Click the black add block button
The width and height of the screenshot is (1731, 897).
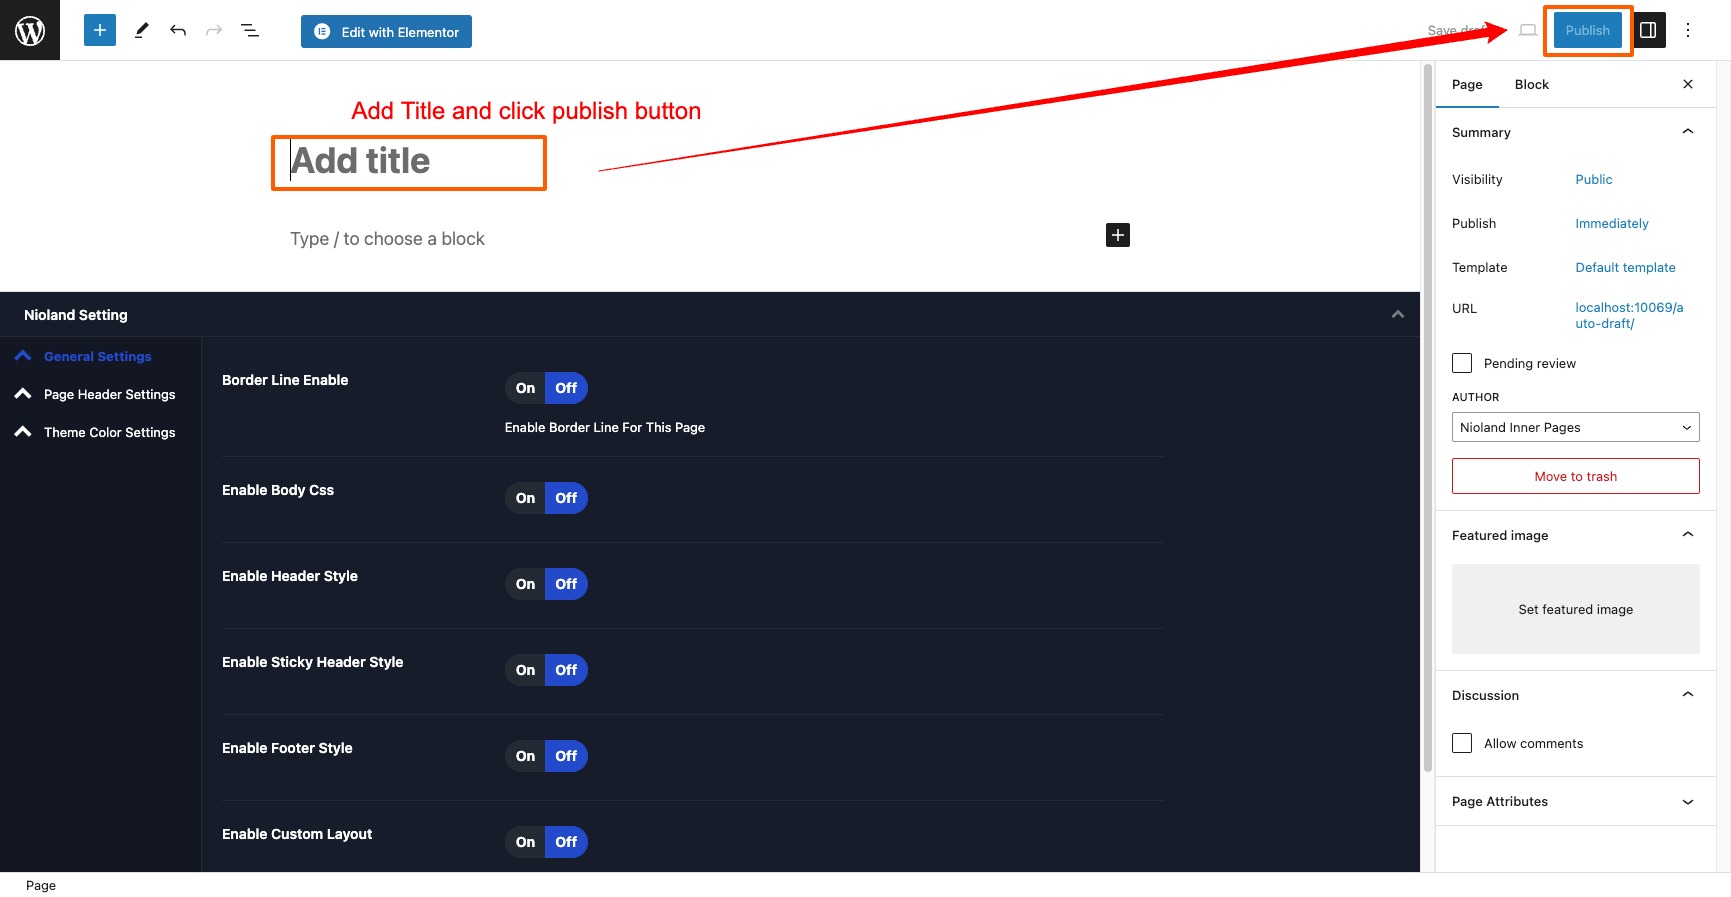pos(1118,235)
